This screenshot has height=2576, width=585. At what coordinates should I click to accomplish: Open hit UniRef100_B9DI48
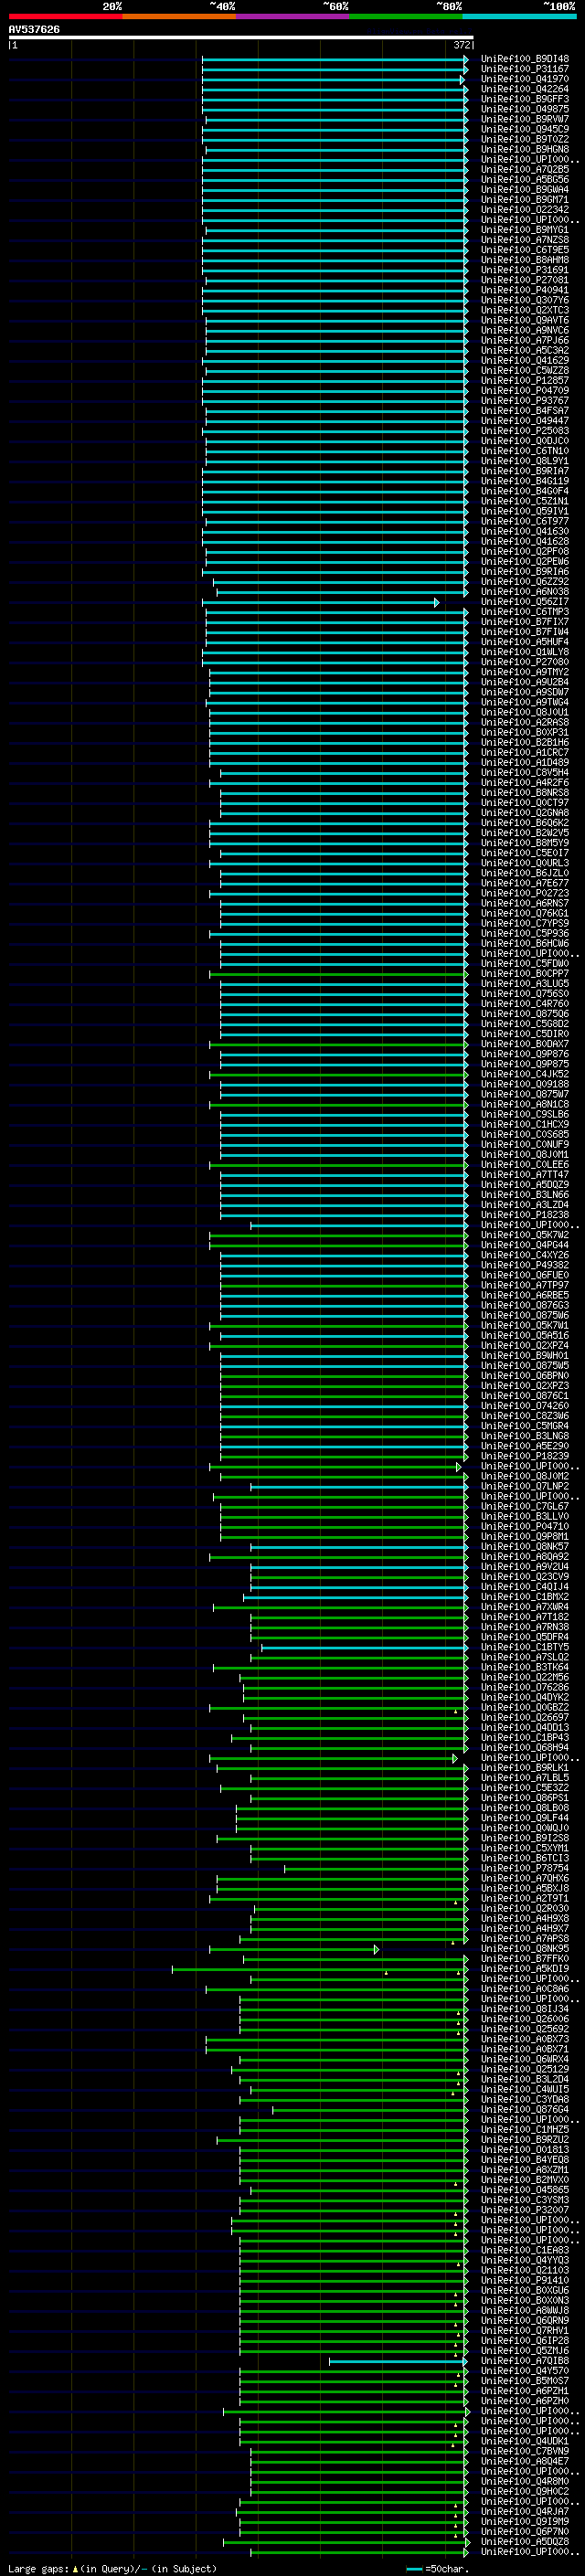tap(525, 59)
